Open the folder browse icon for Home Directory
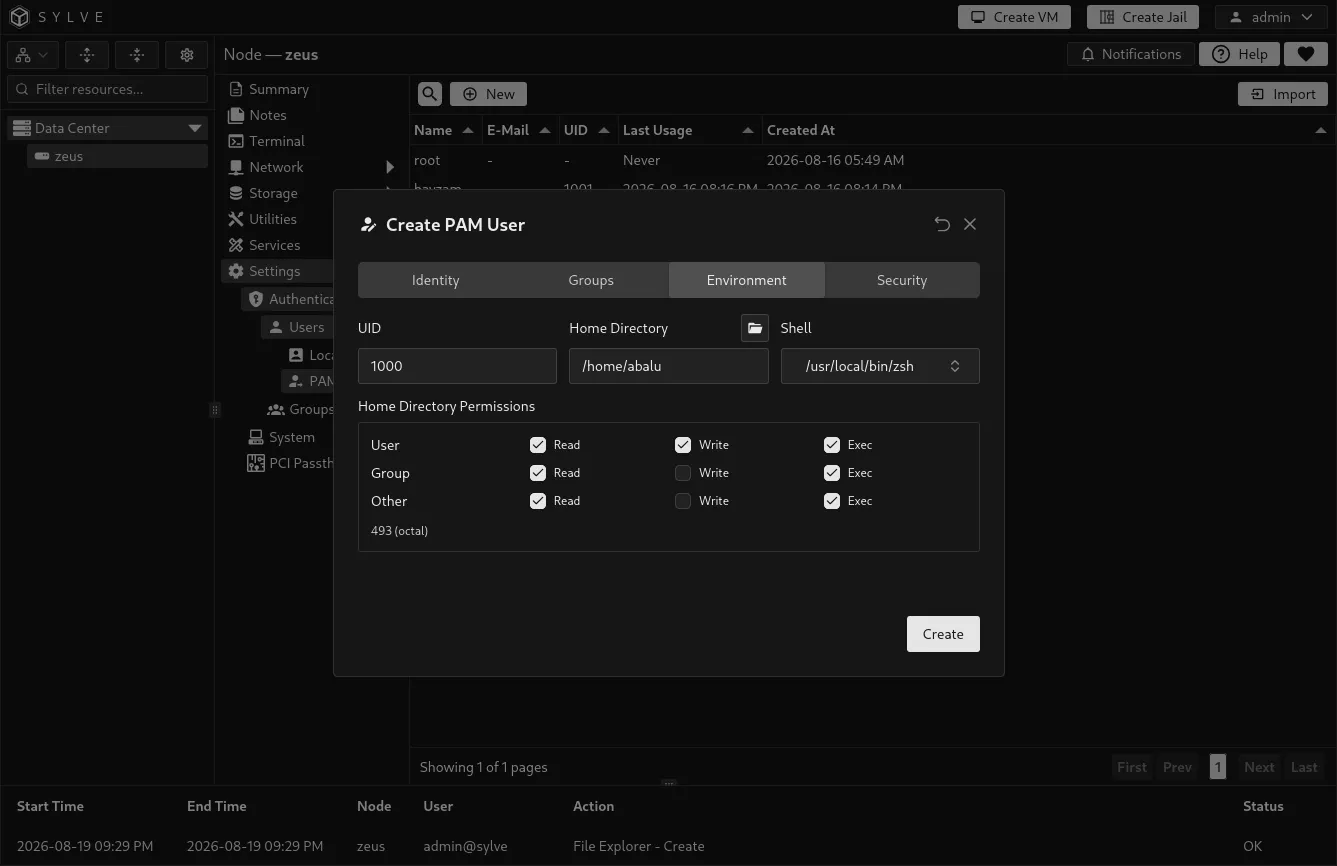 (x=755, y=328)
